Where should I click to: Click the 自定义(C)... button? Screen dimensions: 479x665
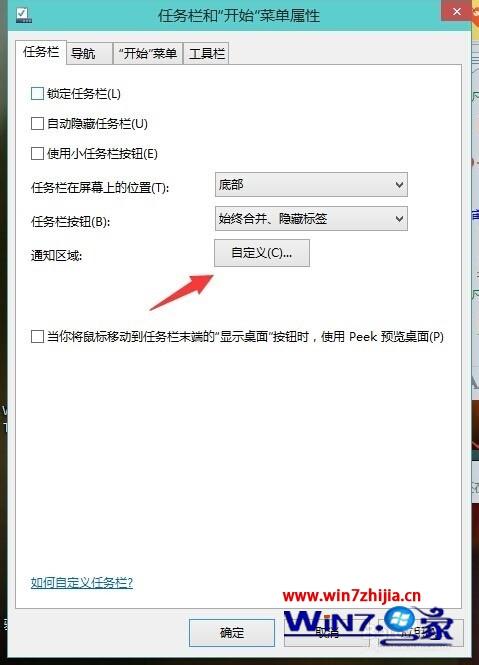click(x=262, y=253)
